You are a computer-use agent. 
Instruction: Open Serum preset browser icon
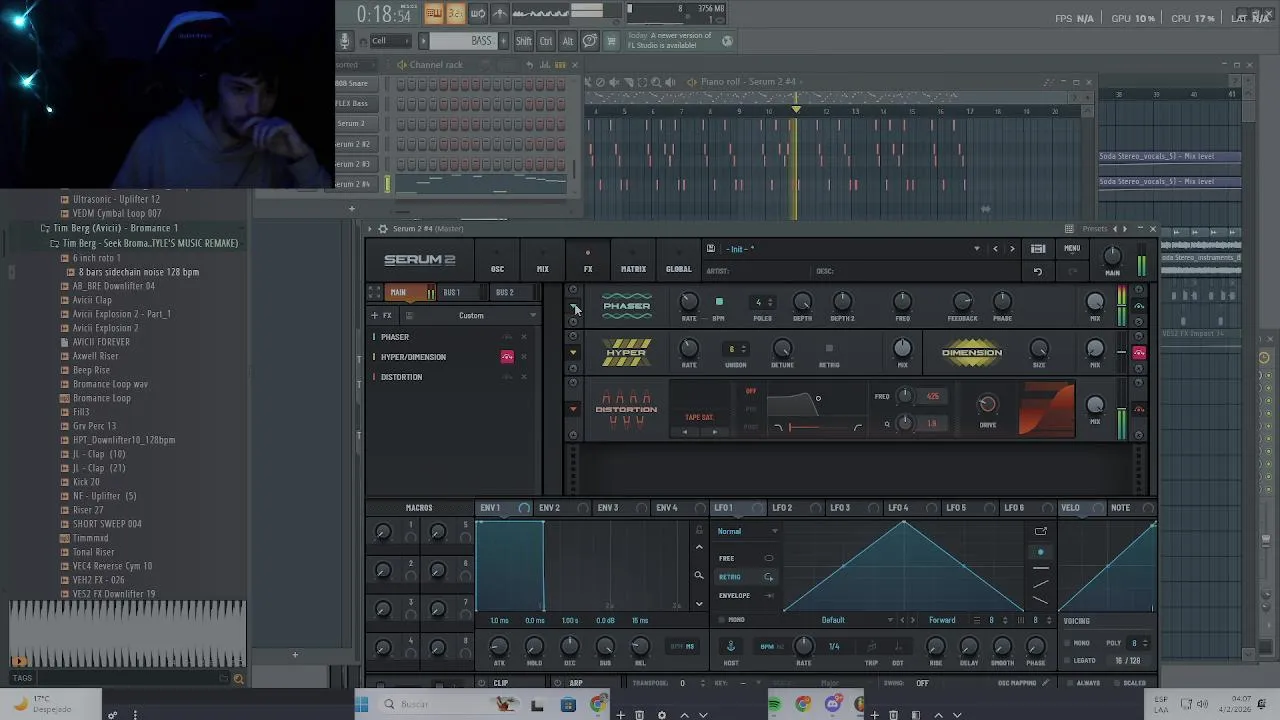1038,249
